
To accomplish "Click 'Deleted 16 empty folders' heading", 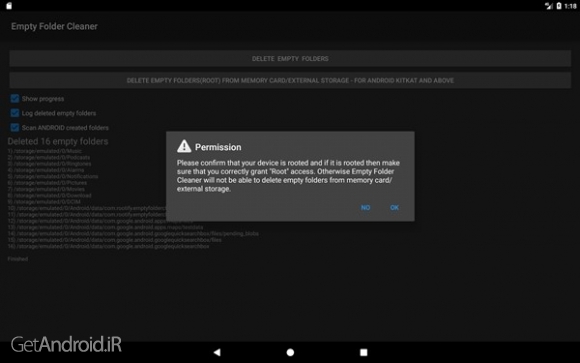I will 58,141.
